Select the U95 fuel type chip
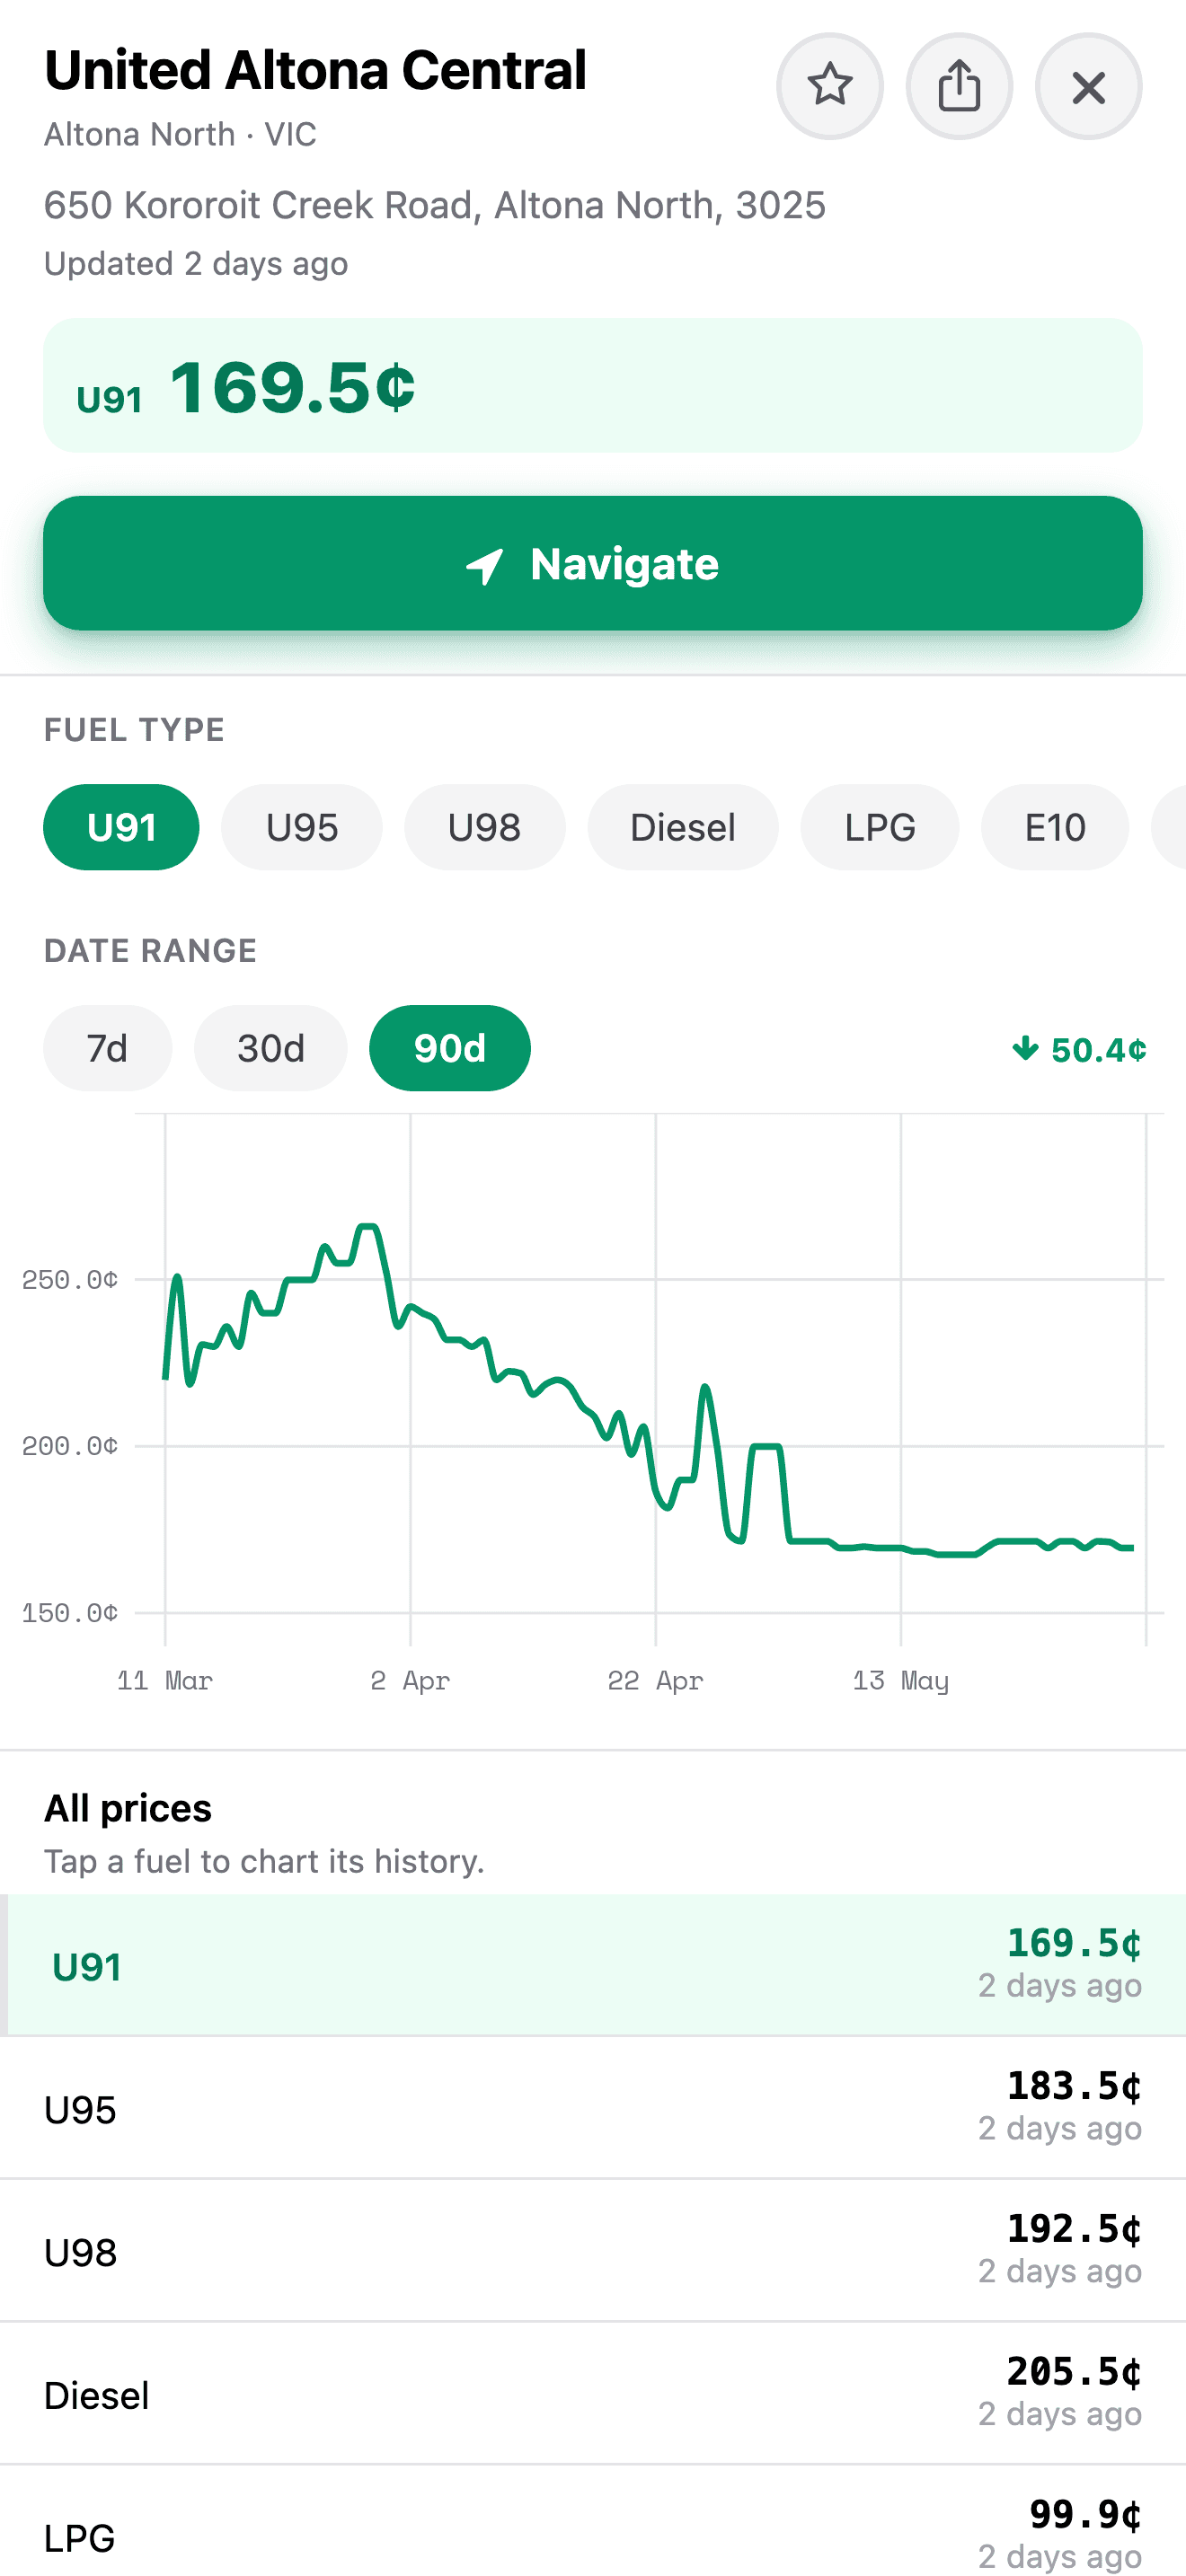Image resolution: width=1186 pixels, height=2576 pixels. coord(301,827)
